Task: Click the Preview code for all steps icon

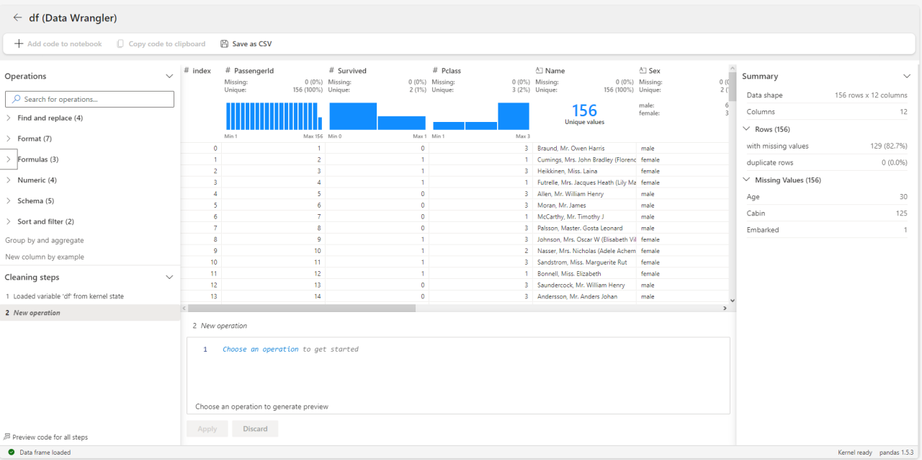Action: pos(7,437)
